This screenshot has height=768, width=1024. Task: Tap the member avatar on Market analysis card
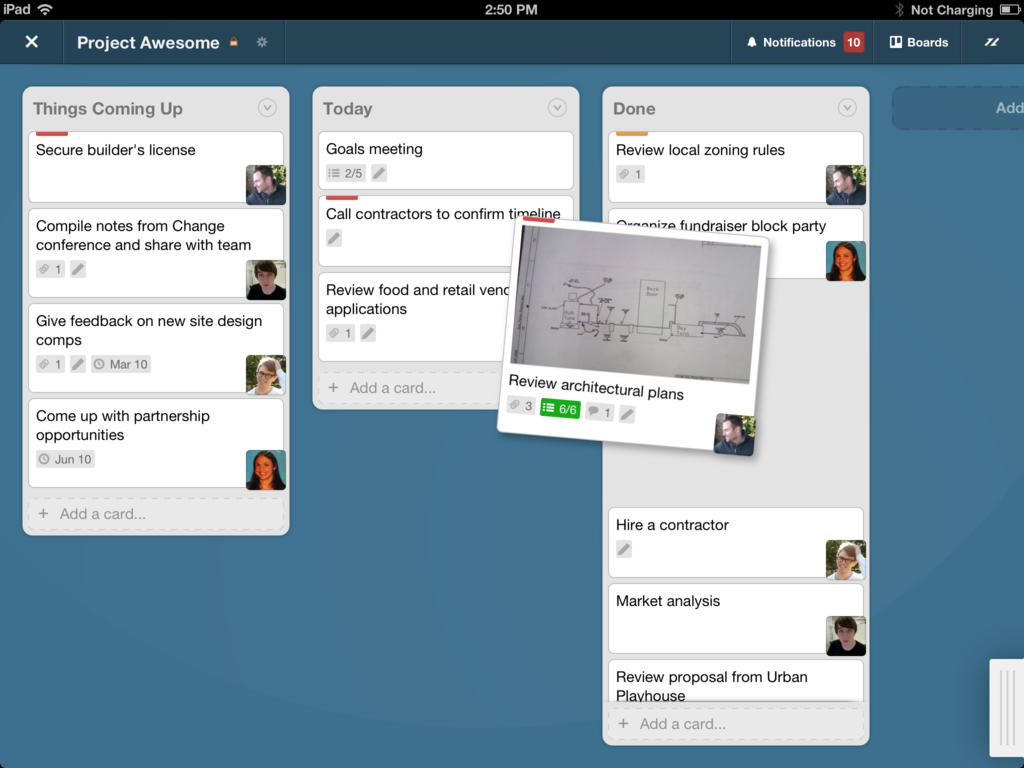(846, 634)
